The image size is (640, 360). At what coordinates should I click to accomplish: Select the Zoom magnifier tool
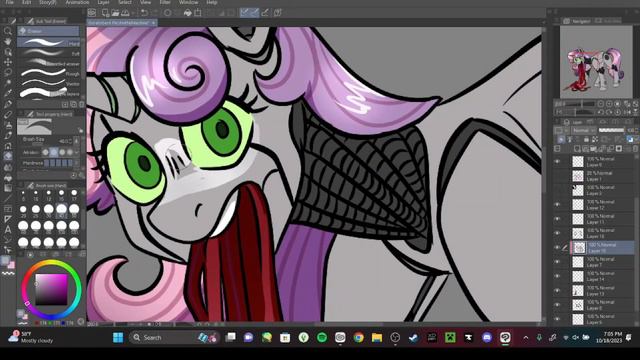[x=7, y=31]
